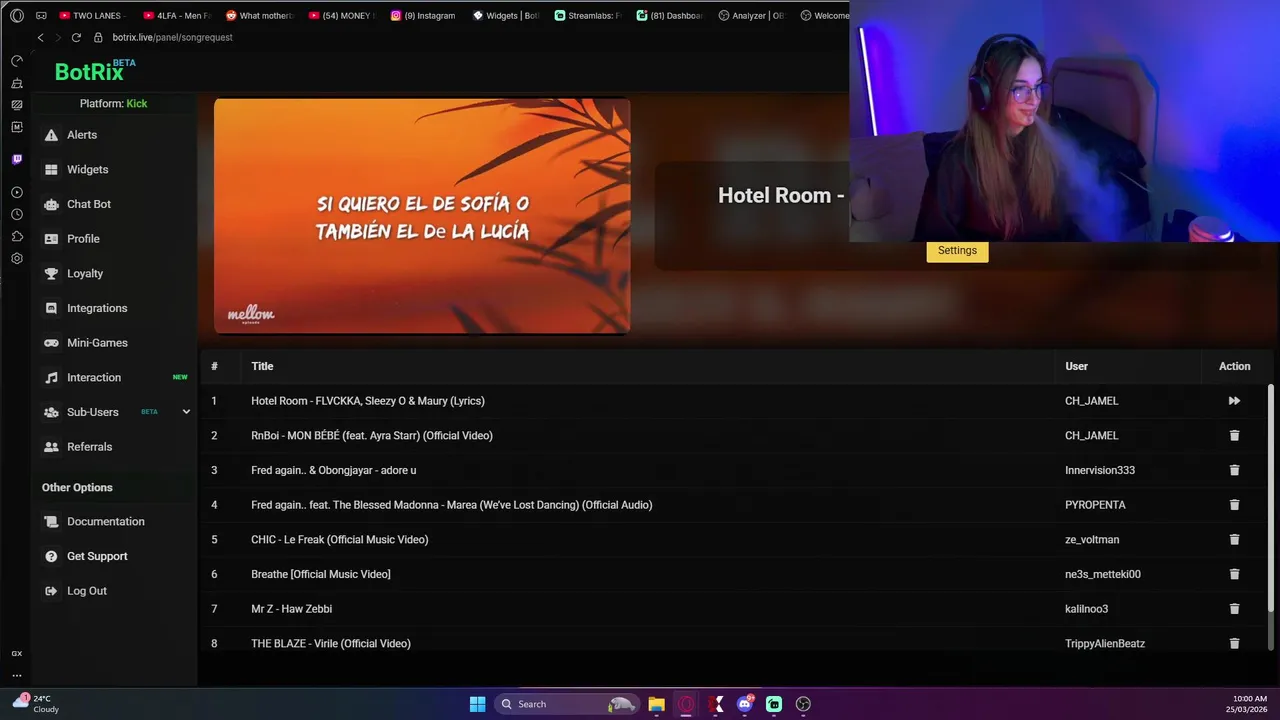Delete THE BLAZE - Virile request
Image resolution: width=1280 pixels, height=720 pixels.
pos(1234,644)
